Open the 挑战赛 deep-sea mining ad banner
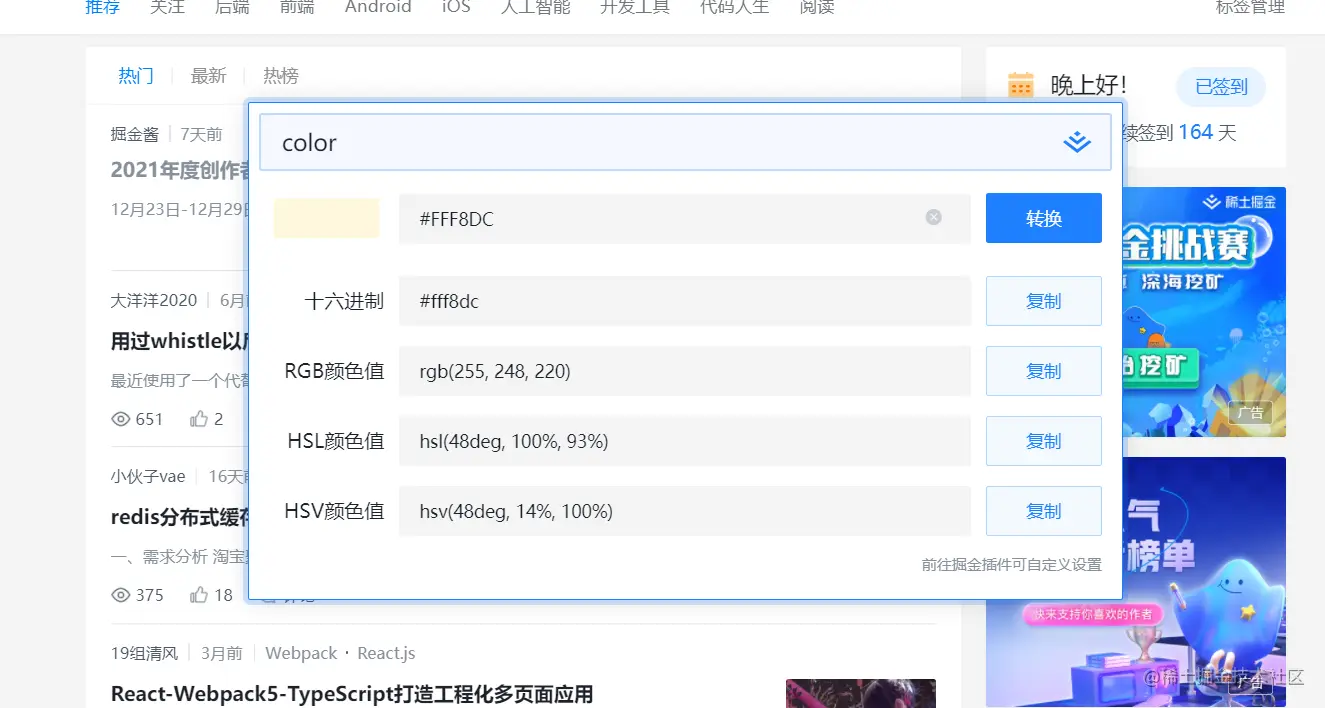1325x708 pixels. pyautogui.click(x=1204, y=312)
